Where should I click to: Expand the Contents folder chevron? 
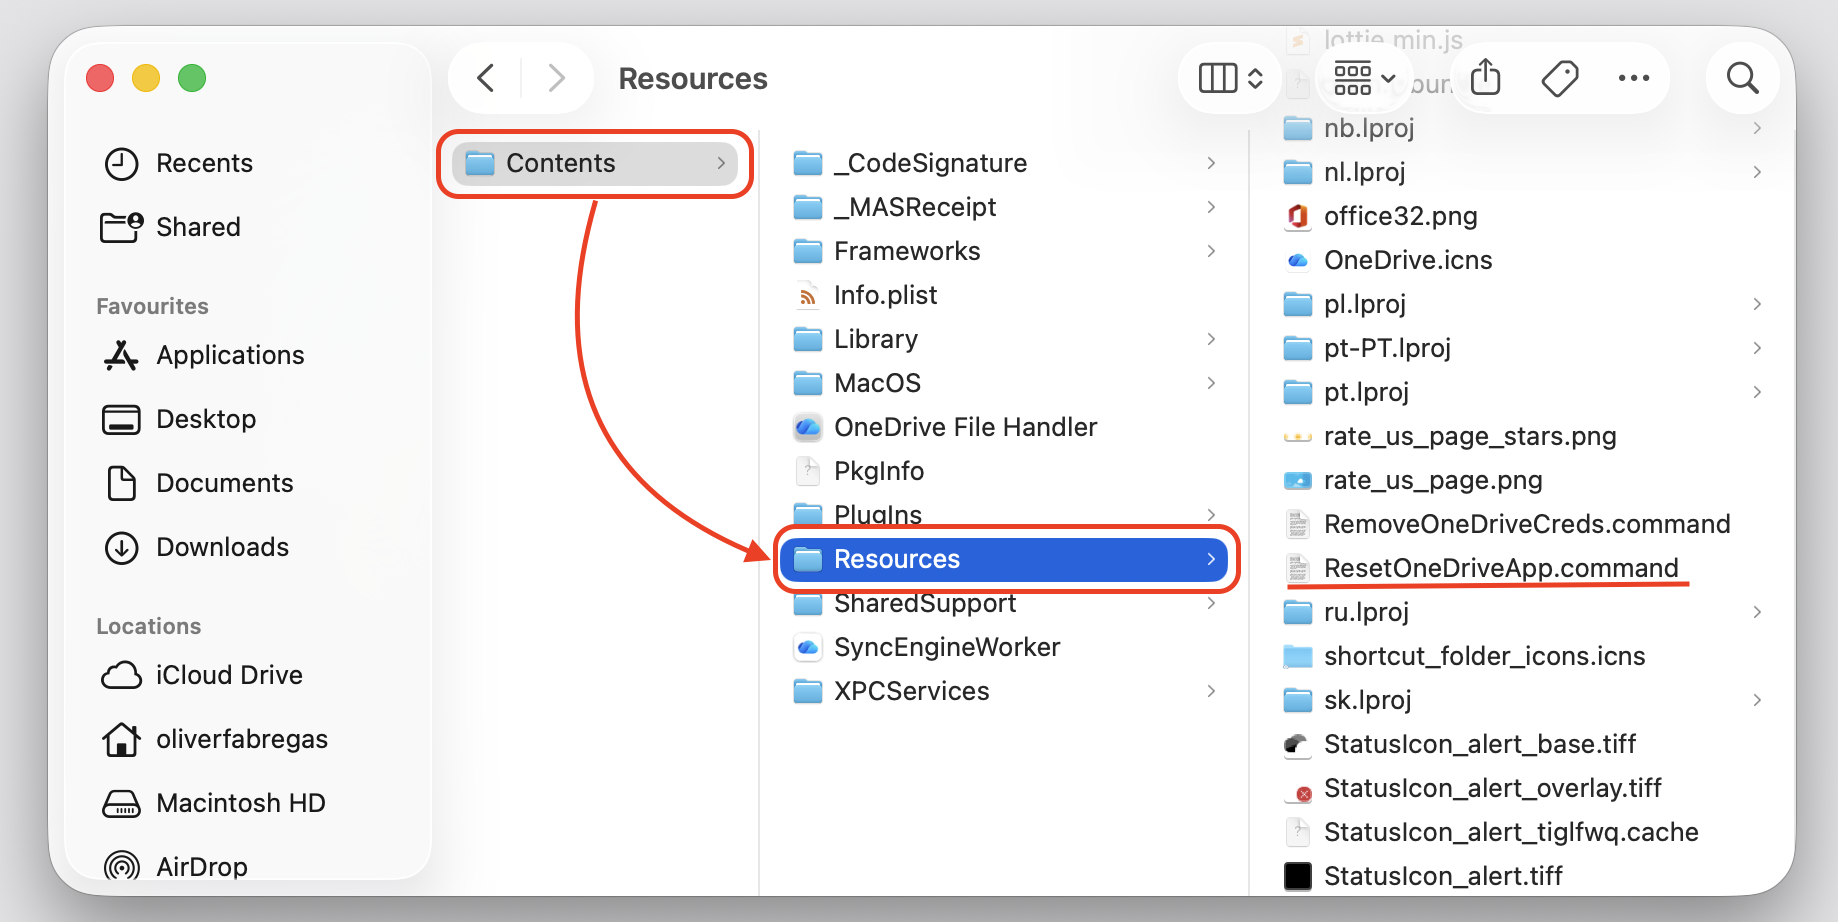point(721,163)
